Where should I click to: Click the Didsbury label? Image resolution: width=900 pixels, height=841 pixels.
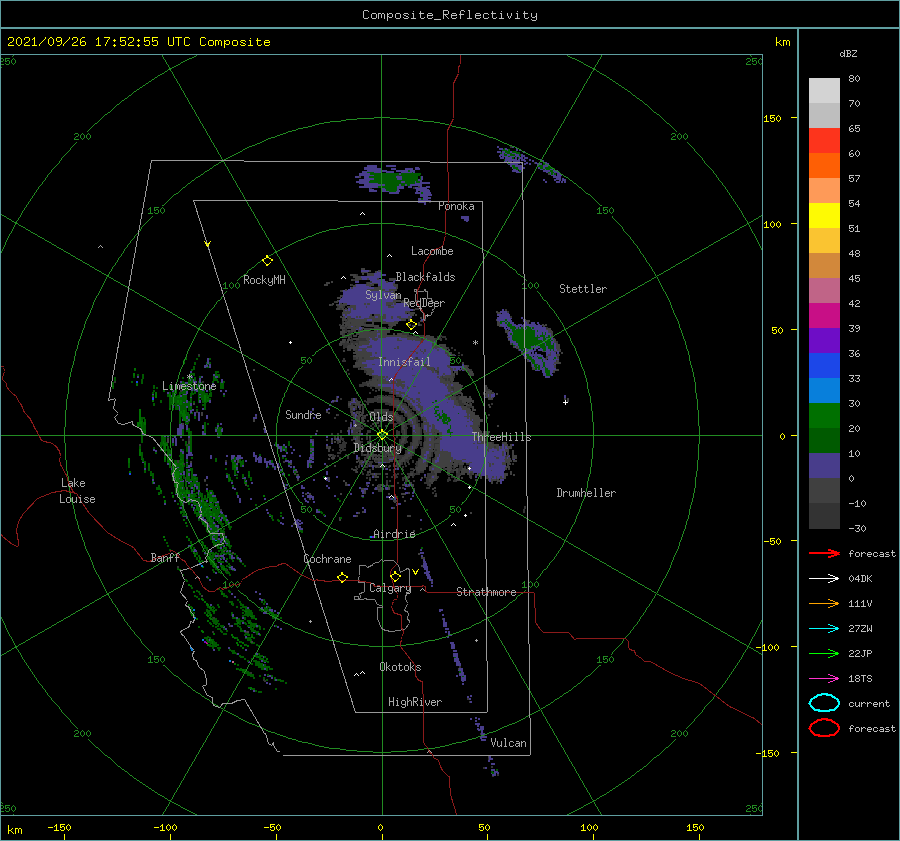[x=377, y=448]
